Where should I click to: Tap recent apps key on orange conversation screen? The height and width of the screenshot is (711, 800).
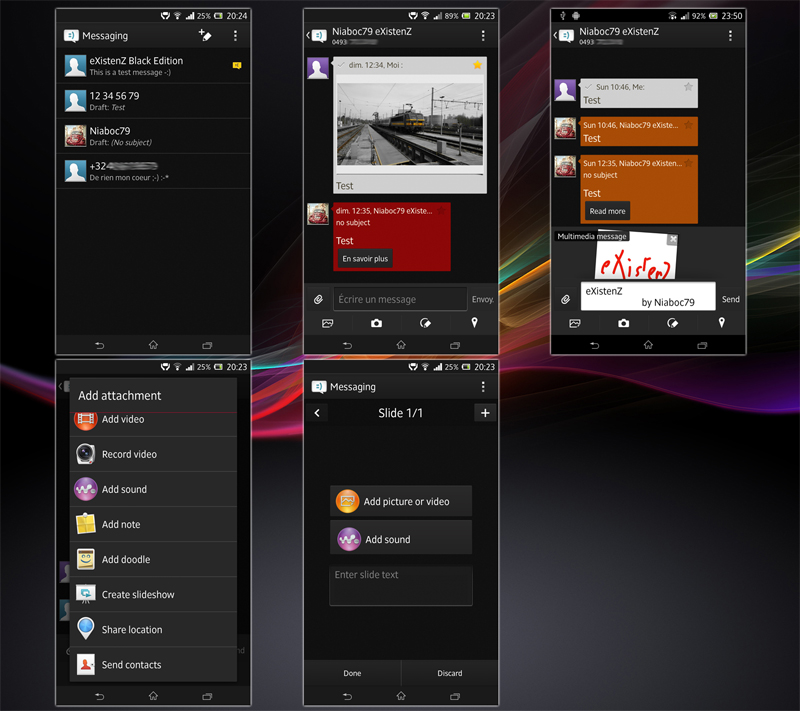pos(702,345)
